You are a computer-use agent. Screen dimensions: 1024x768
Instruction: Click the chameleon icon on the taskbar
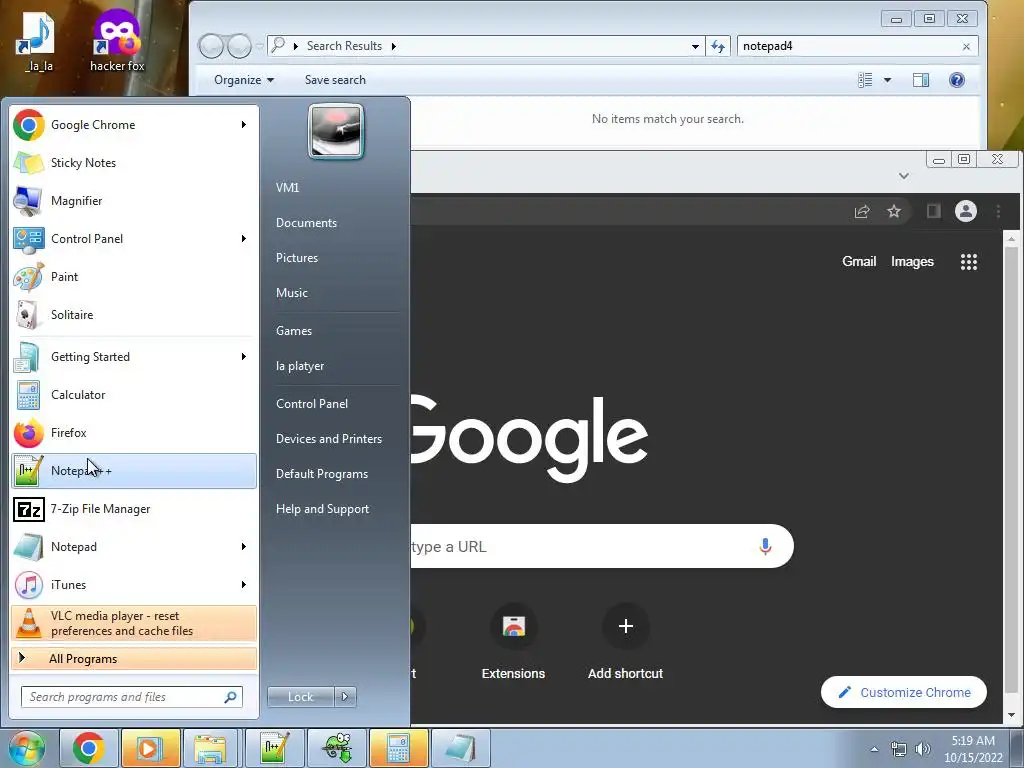click(336, 748)
